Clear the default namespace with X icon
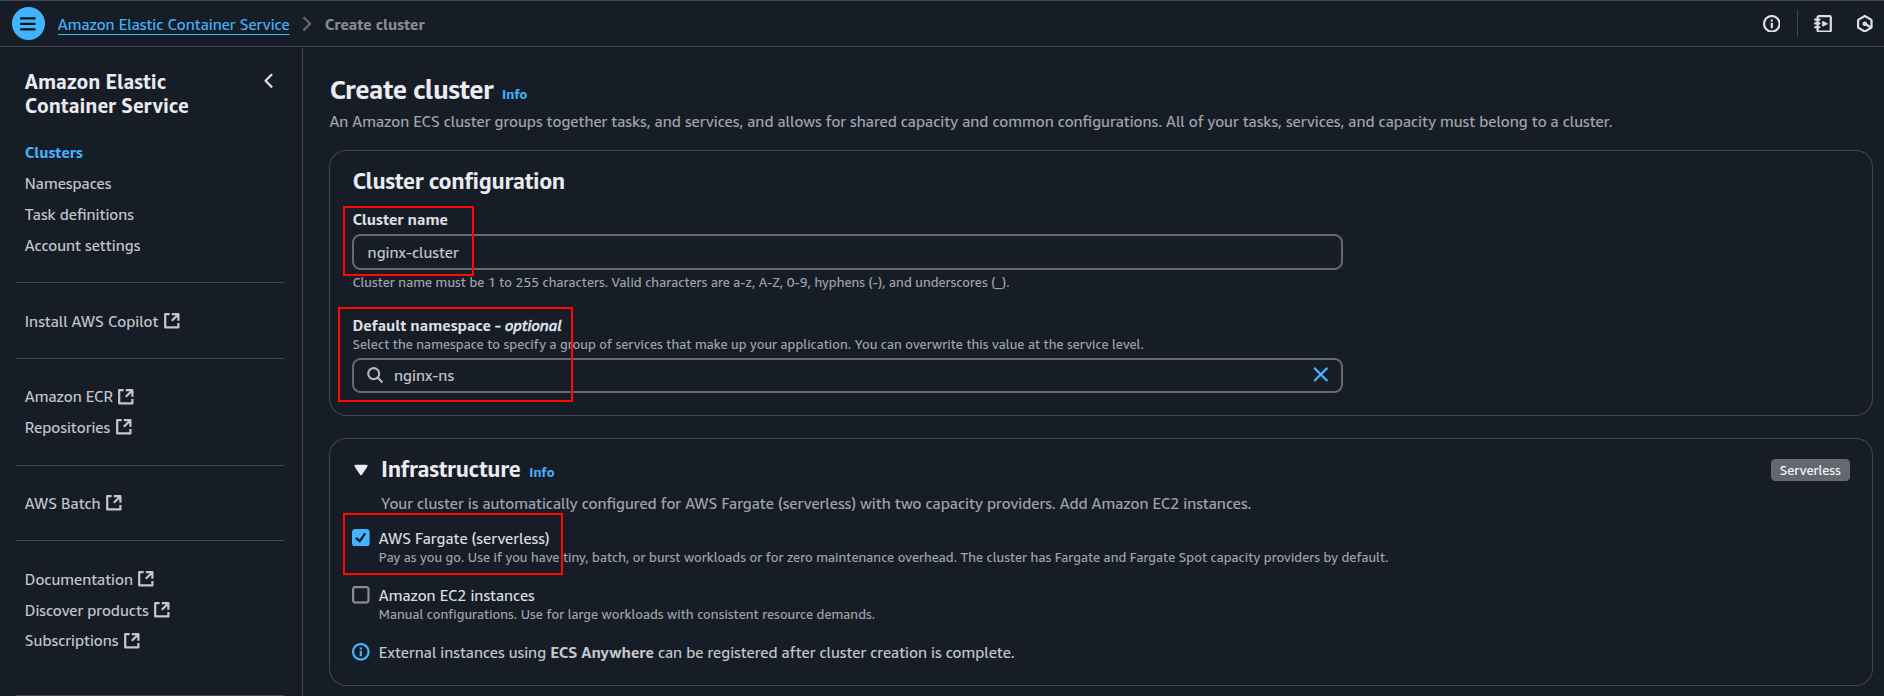The height and width of the screenshot is (696, 1884). click(1320, 375)
